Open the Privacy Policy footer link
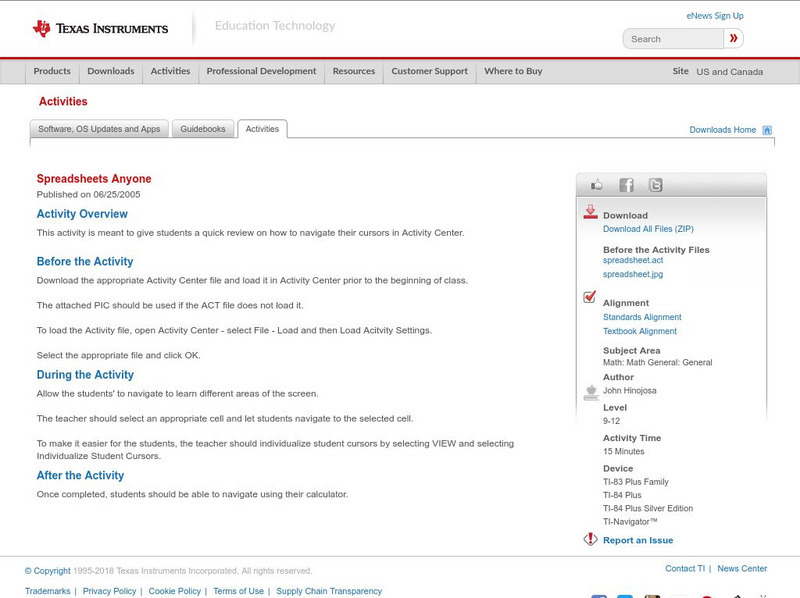Screen dimensions: 800x598 pos(109,591)
